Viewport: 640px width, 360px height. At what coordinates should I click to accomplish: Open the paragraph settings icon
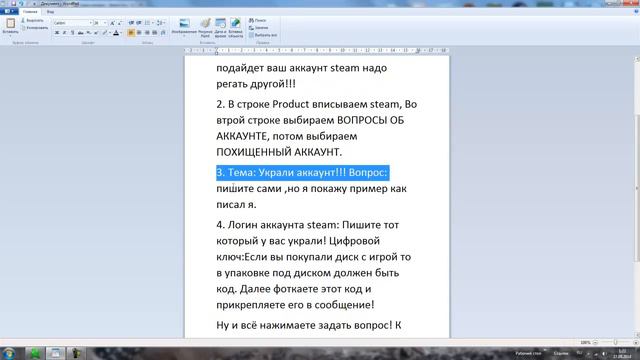[163, 33]
